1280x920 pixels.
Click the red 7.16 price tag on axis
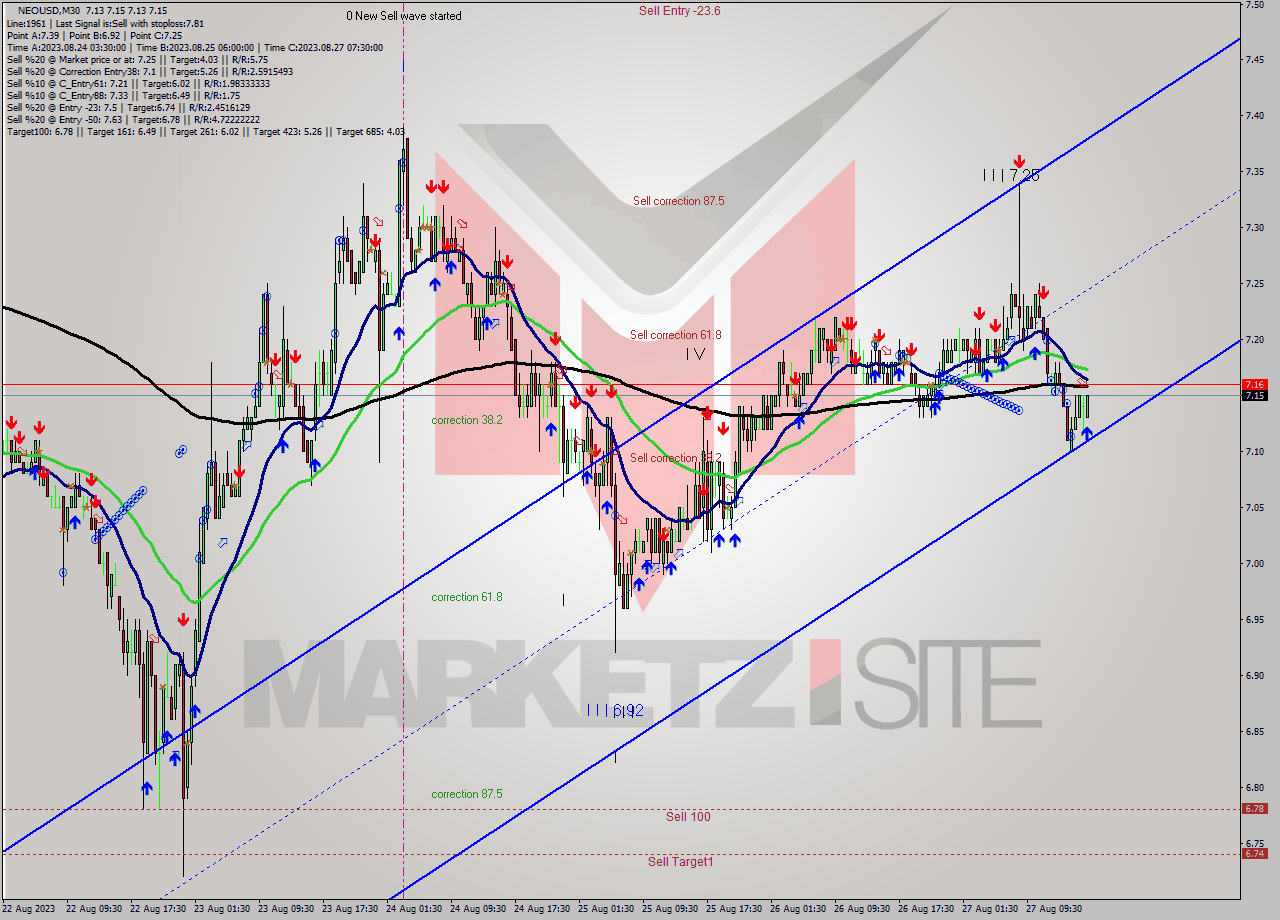tap(1255, 384)
